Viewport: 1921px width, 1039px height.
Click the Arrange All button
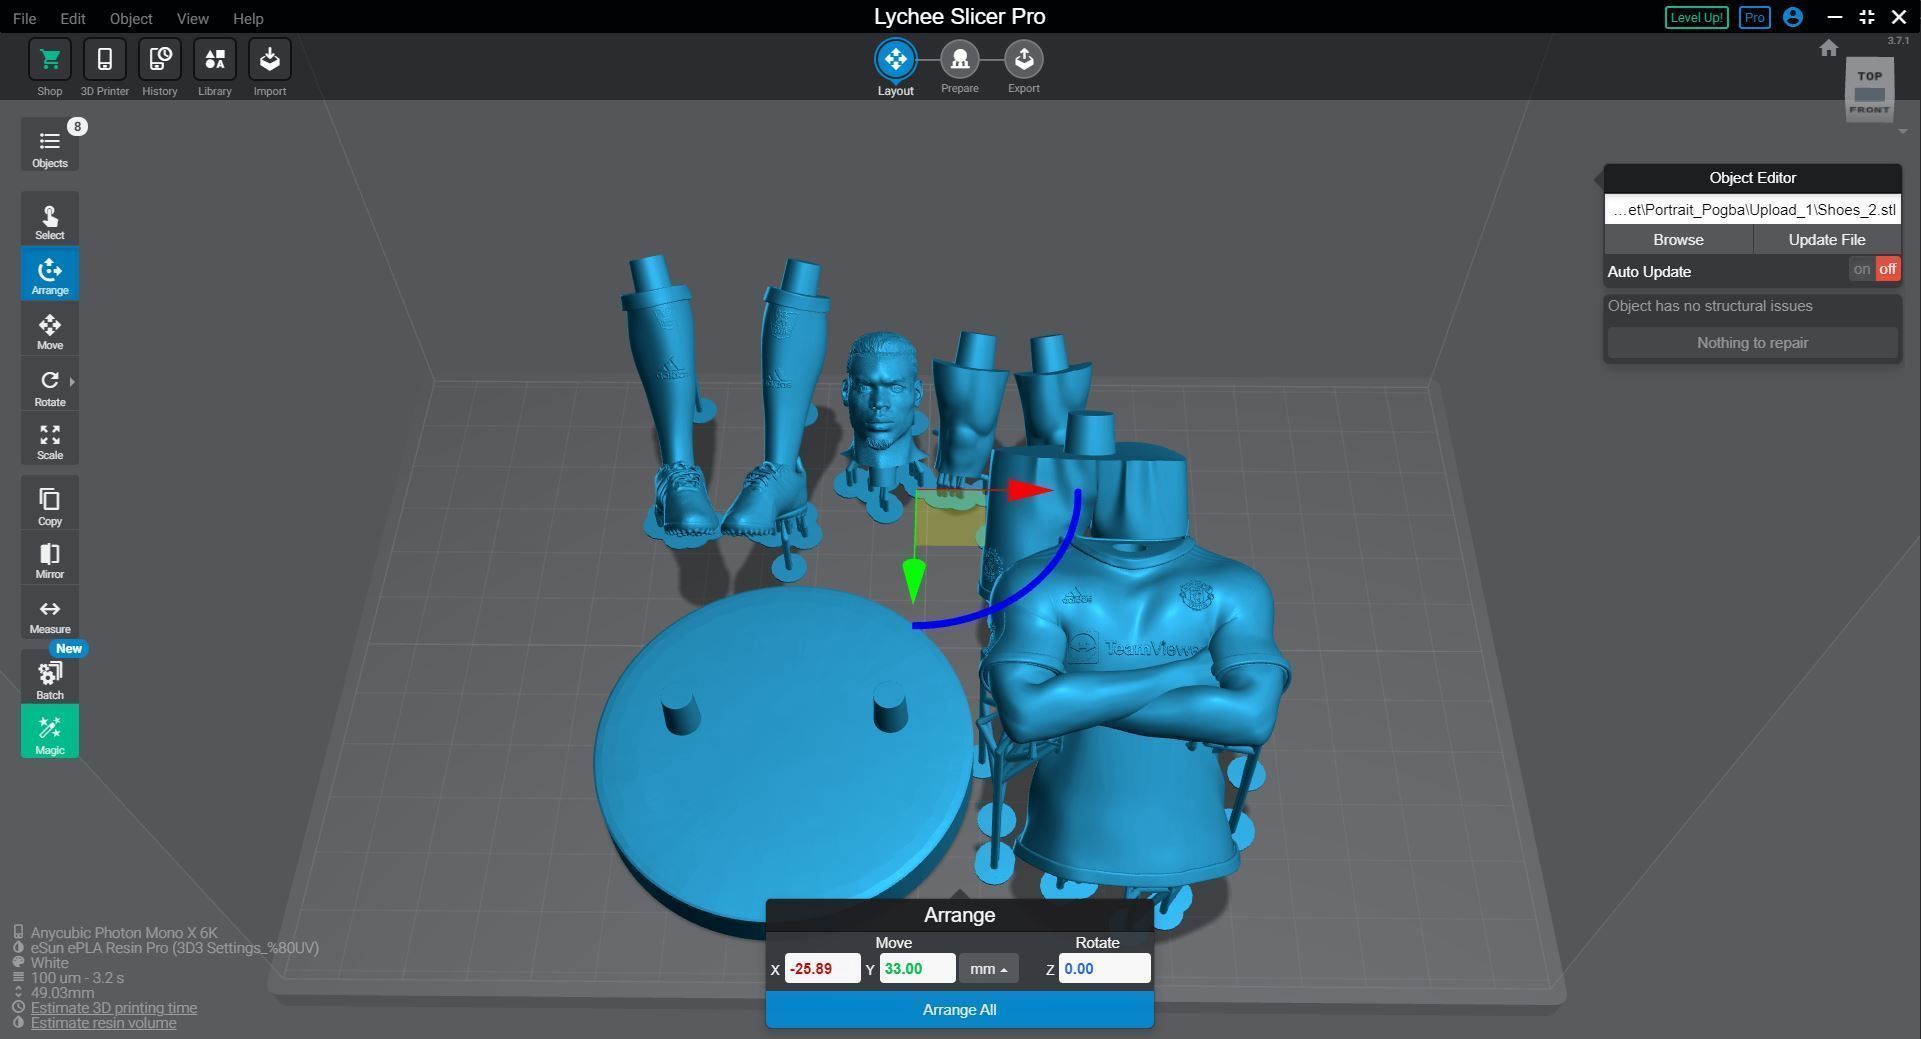[x=959, y=1010]
